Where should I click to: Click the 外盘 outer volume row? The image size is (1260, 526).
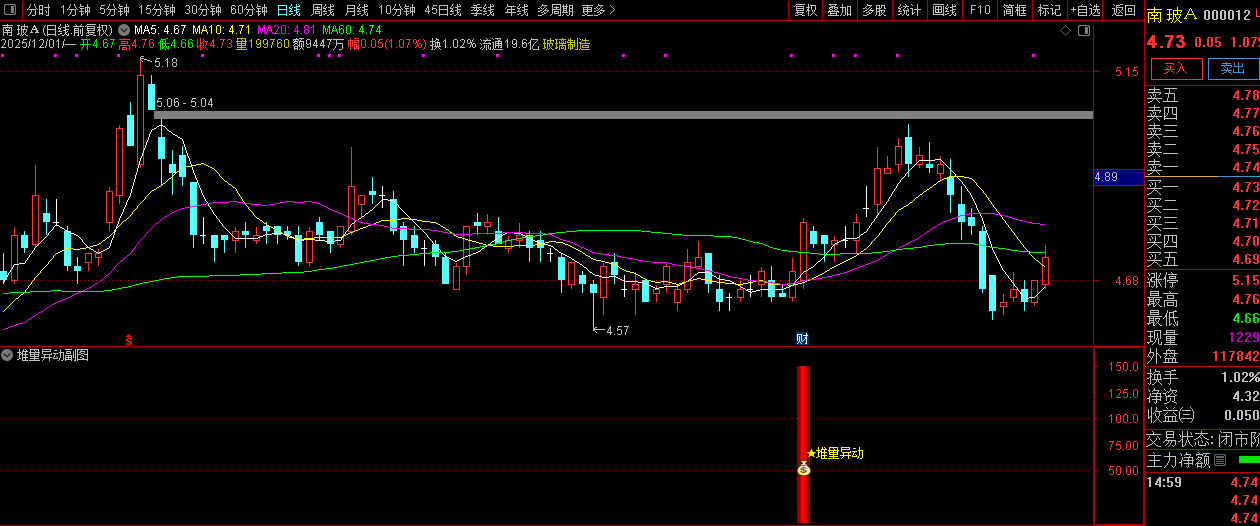coord(1202,356)
